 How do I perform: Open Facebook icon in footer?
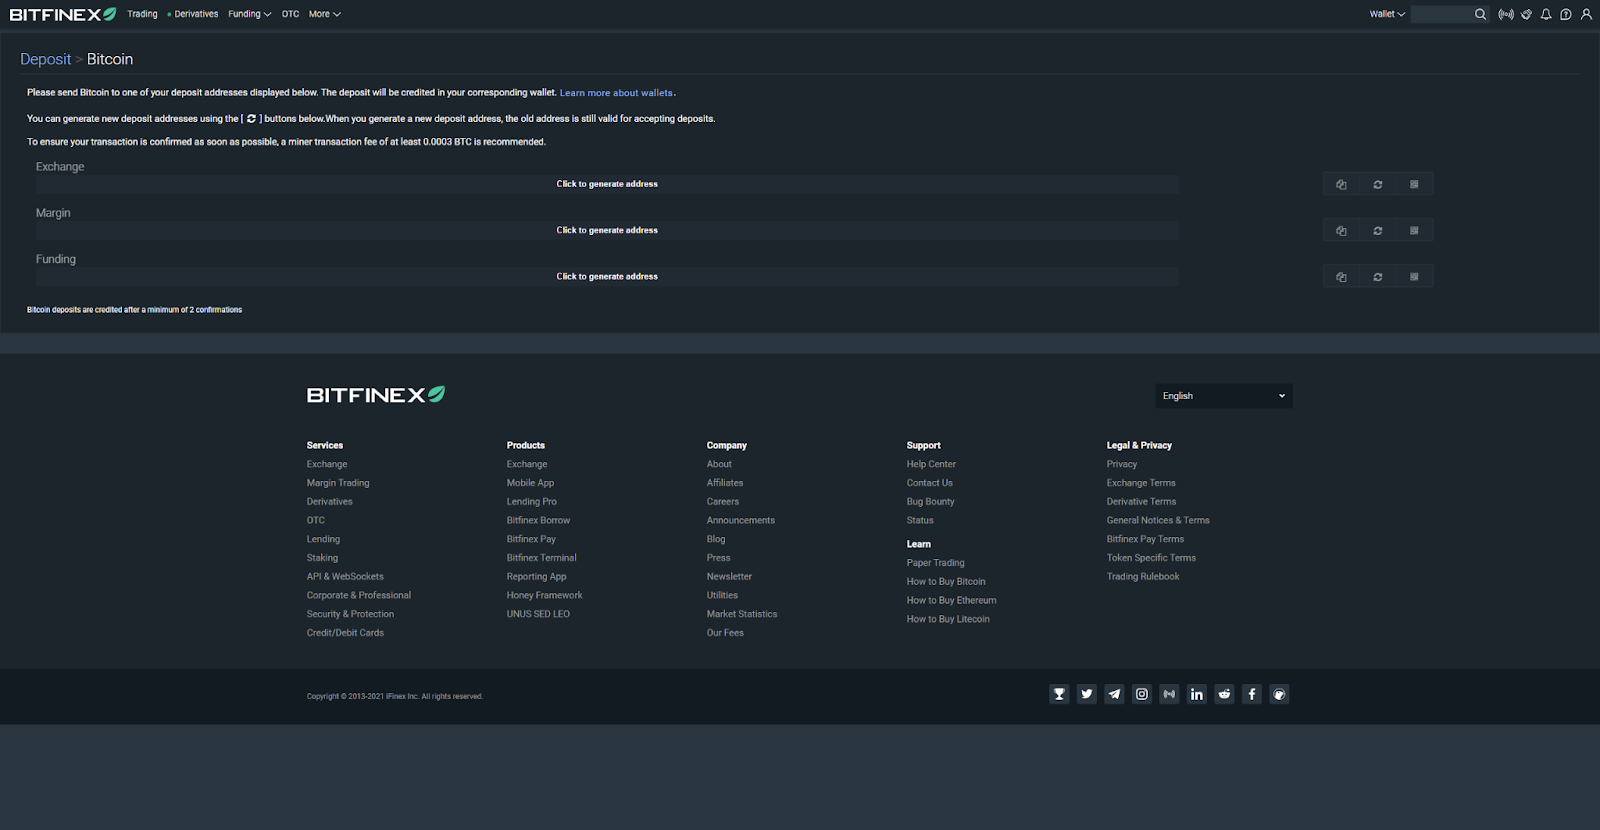point(1252,694)
